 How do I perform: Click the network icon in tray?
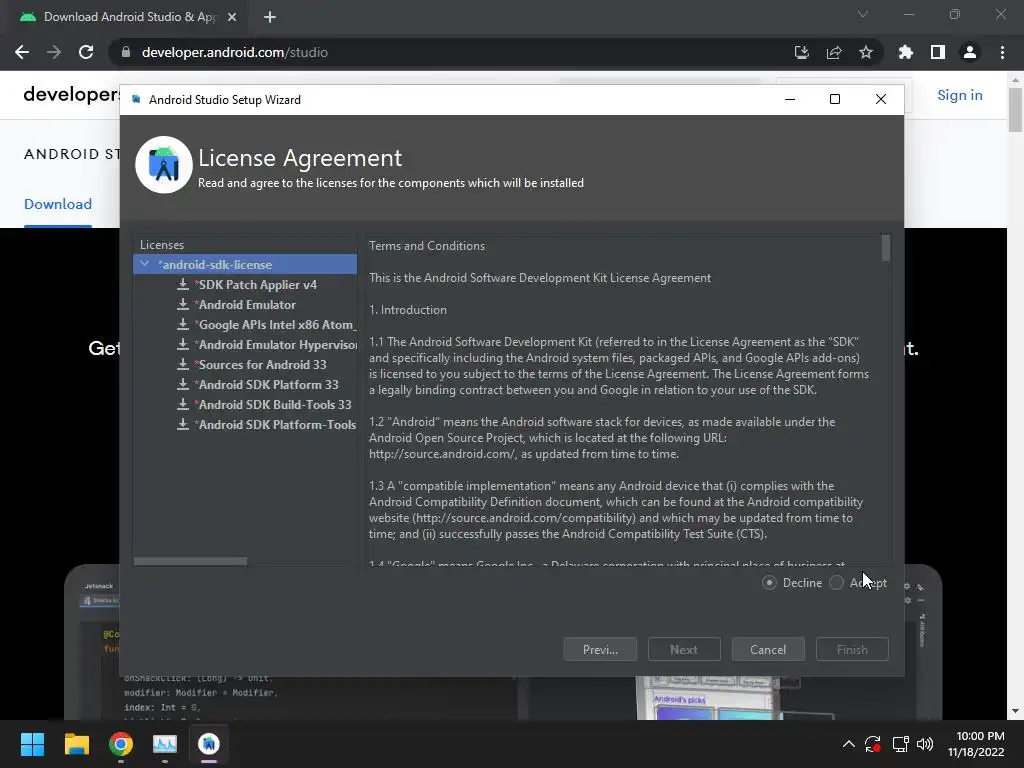[x=901, y=744]
